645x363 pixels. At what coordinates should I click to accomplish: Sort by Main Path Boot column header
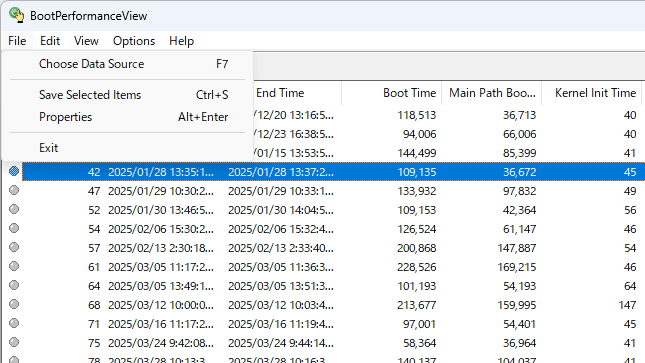[492, 93]
